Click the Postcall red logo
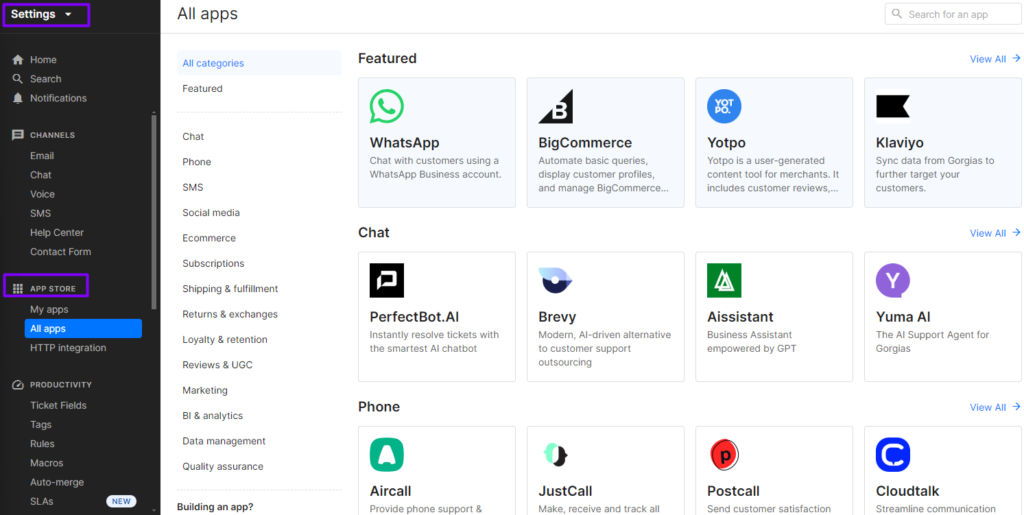 point(724,455)
